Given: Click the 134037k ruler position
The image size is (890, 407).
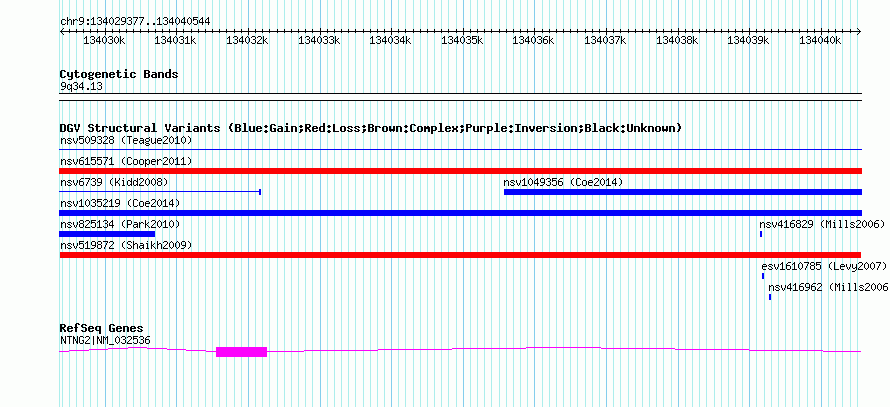Looking at the screenshot, I should [x=605, y=40].
